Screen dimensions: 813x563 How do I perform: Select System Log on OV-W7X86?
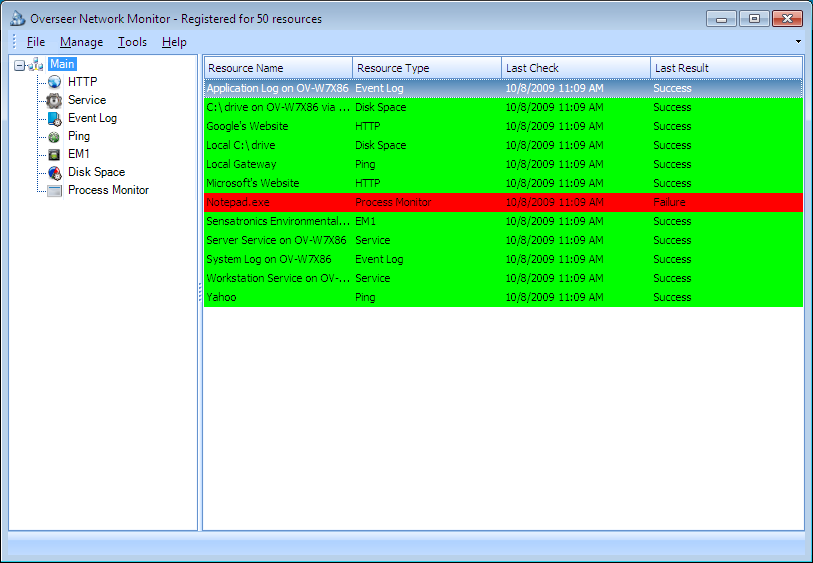click(x=503, y=259)
